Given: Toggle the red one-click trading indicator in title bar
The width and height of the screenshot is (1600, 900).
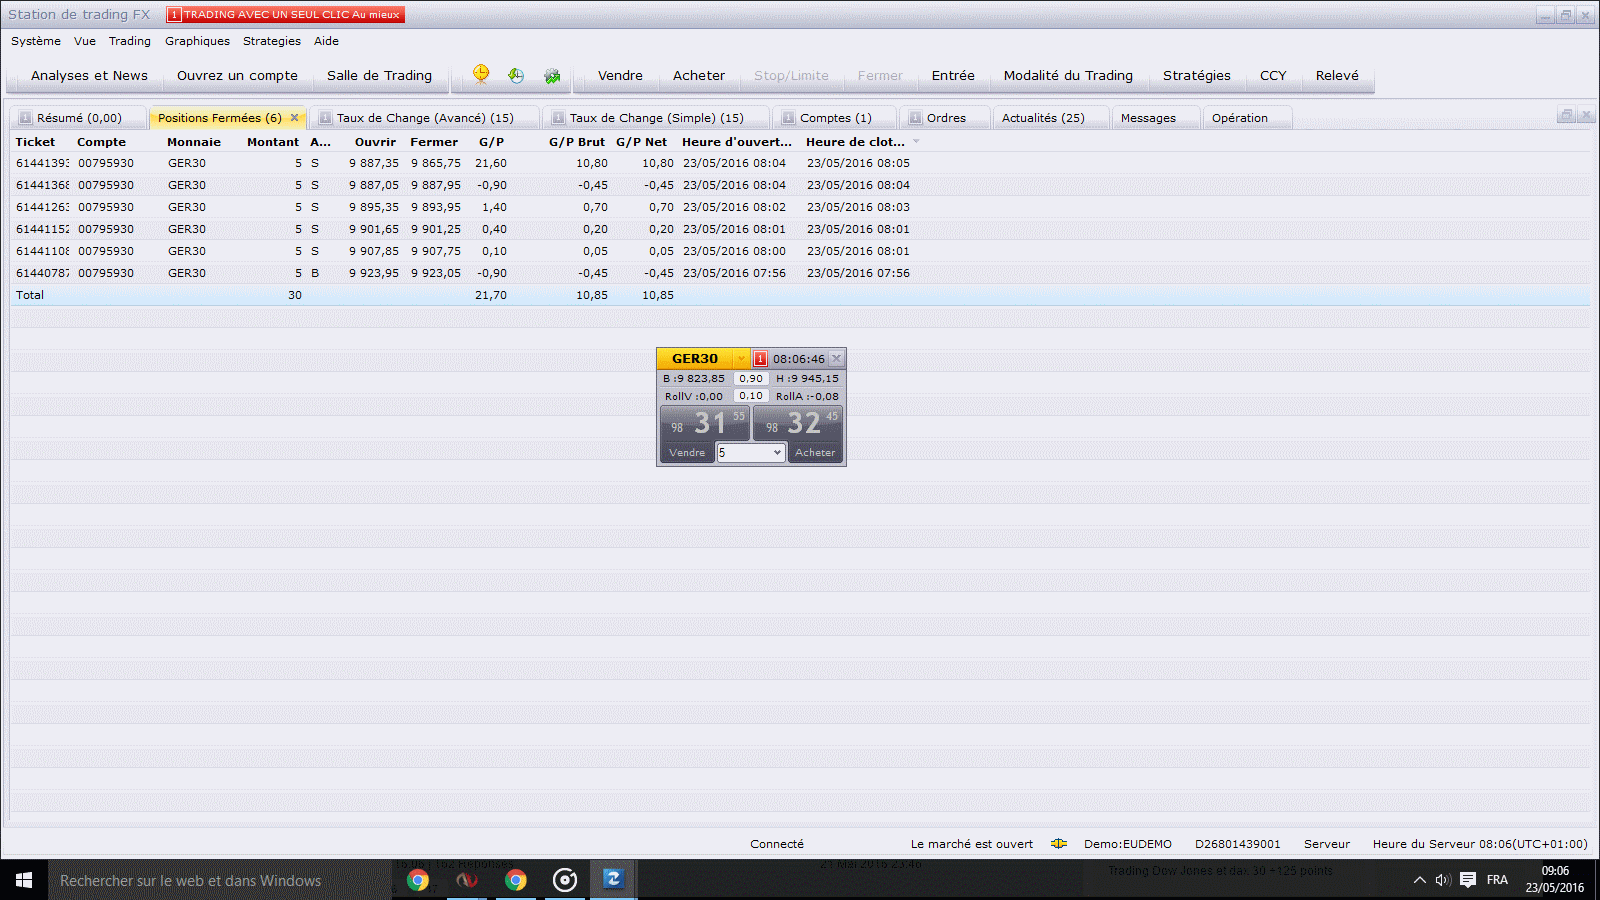Looking at the screenshot, I should tap(285, 14).
